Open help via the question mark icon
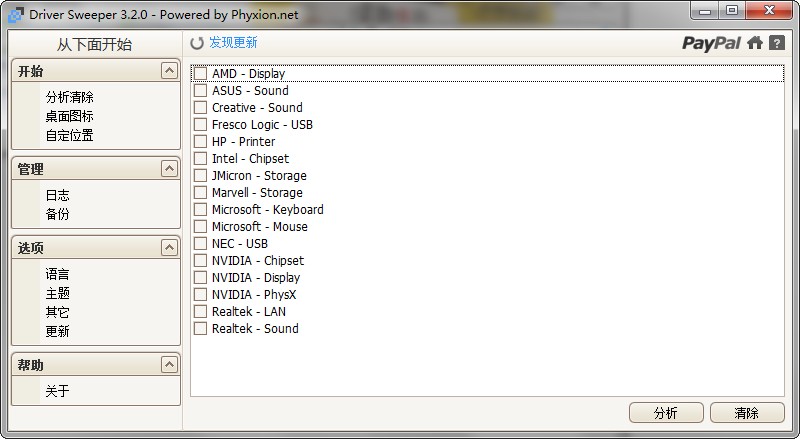This screenshot has height=439, width=800. click(x=776, y=43)
